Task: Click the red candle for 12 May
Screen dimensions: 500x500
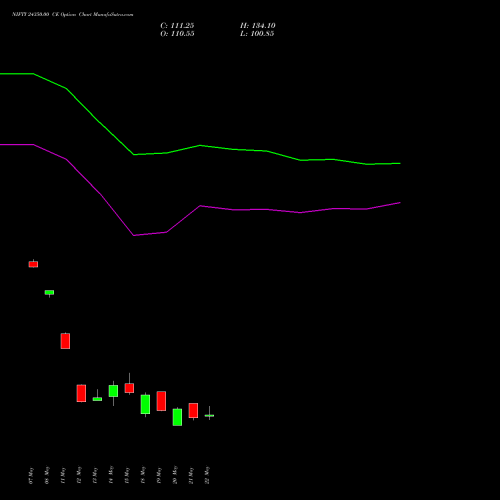Action: 81,393
